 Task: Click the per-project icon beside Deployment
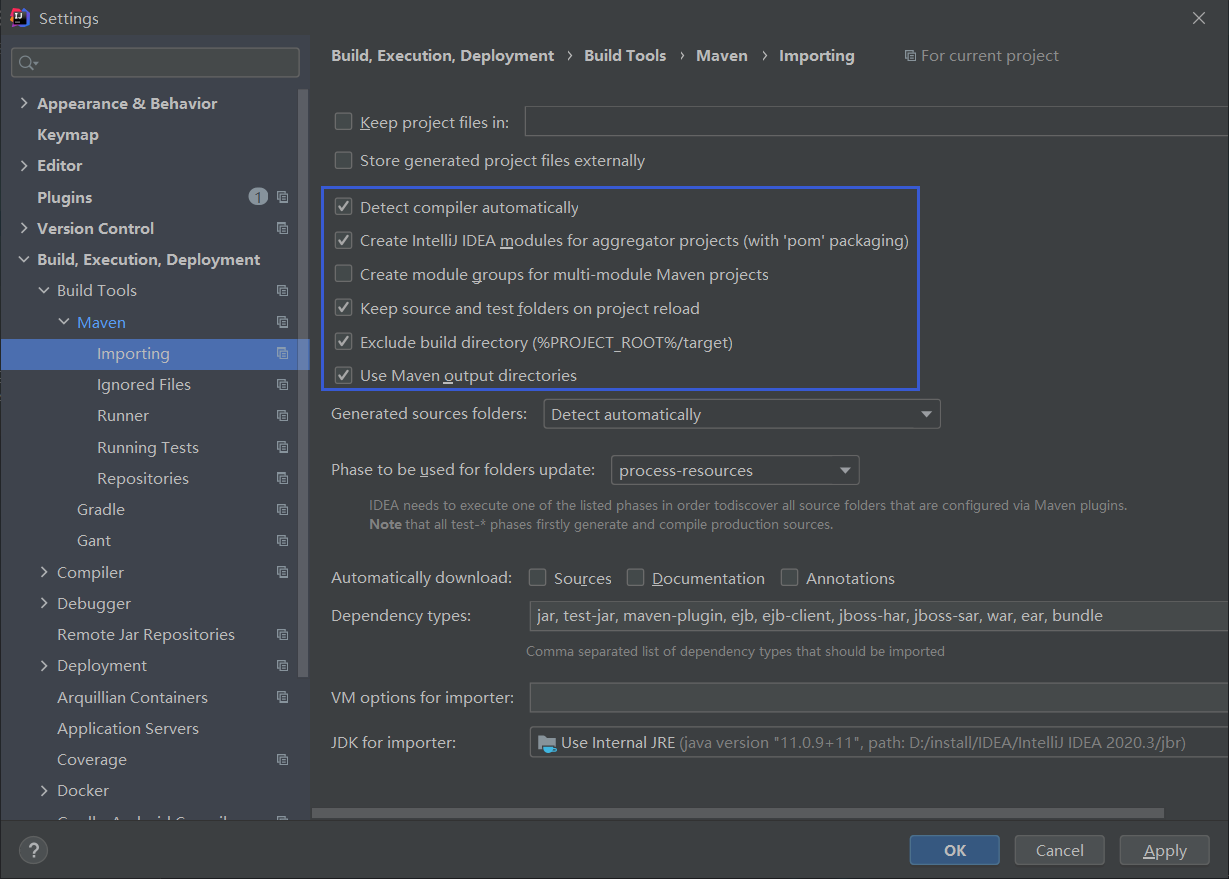(x=283, y=665)
